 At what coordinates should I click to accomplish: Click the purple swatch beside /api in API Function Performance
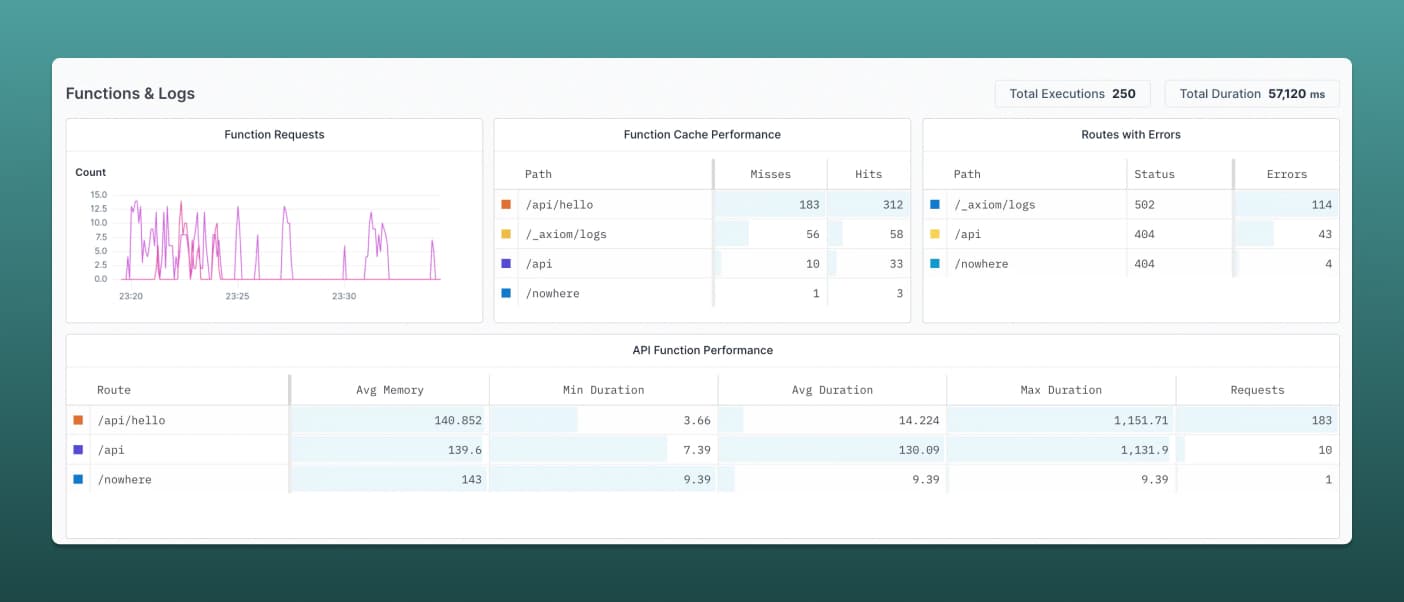pyautogui.click(x=78, y=450)
